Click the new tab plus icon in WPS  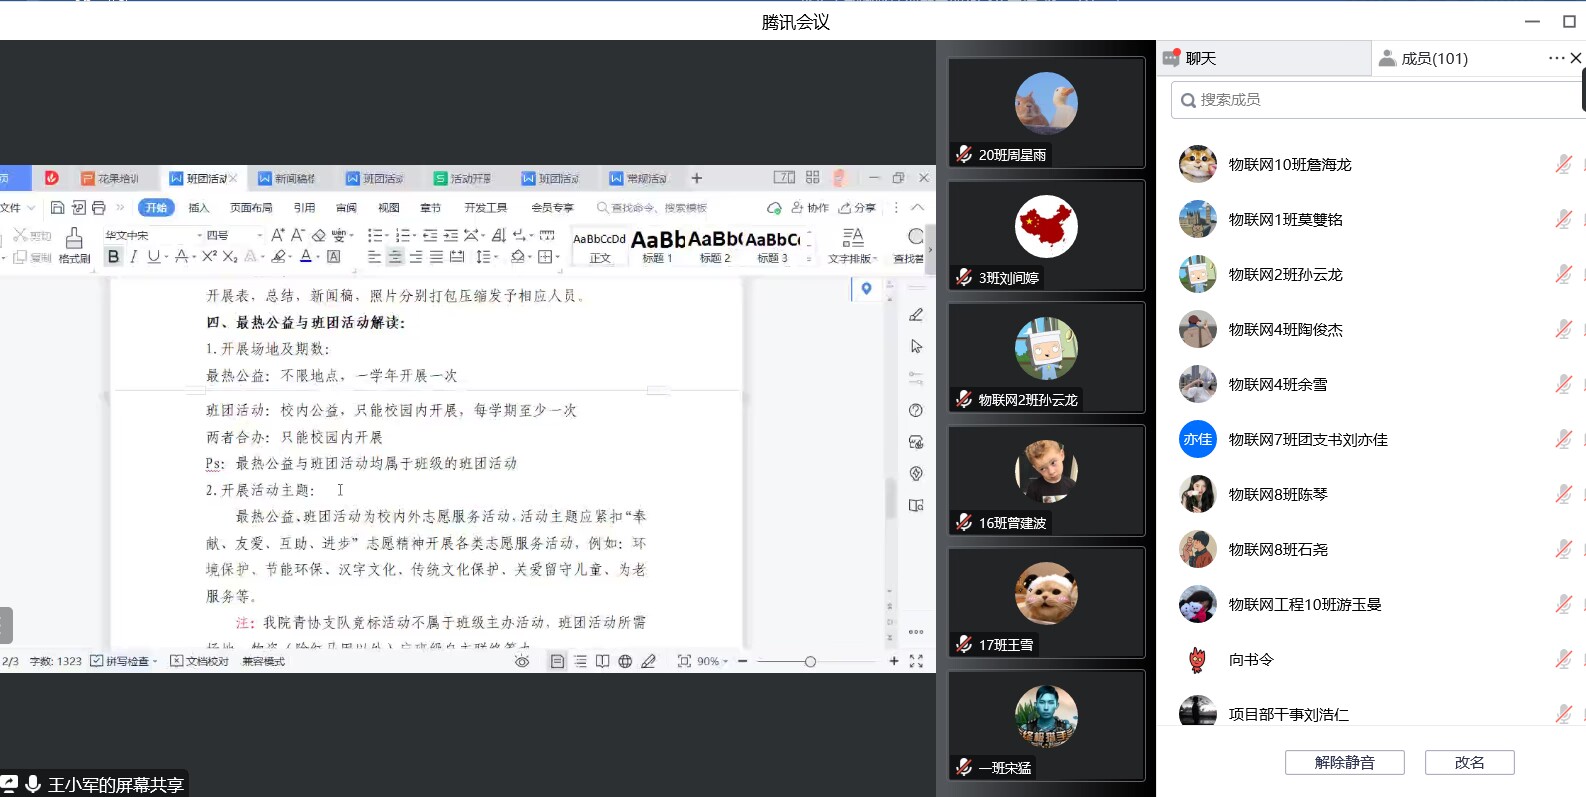point(697,178)
